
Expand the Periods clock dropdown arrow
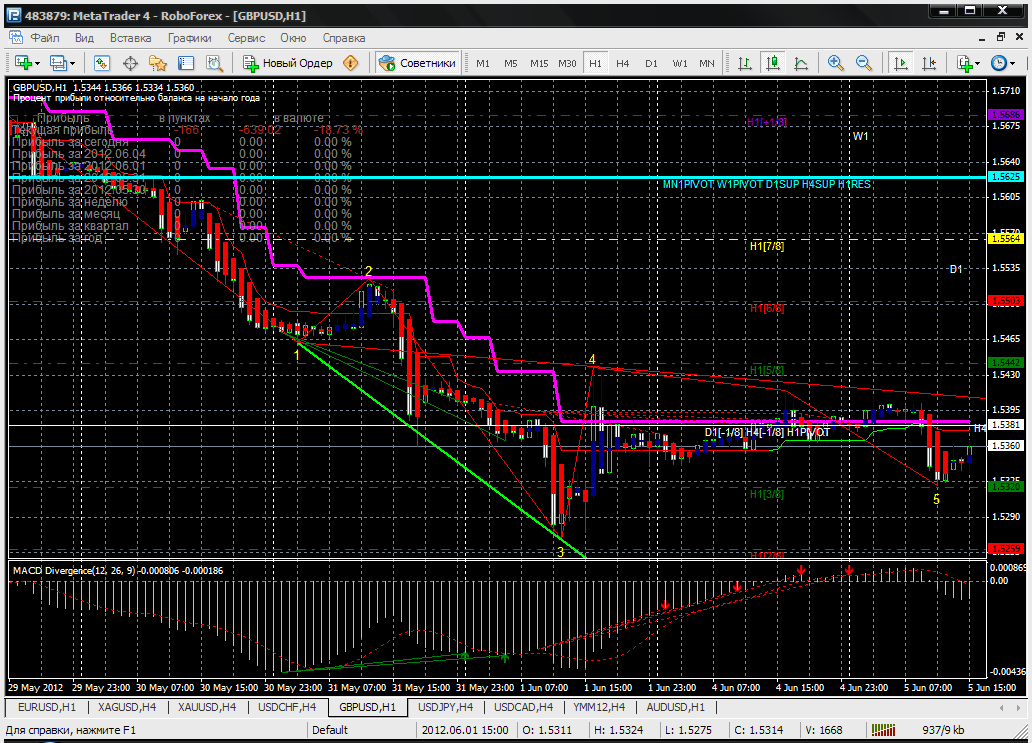(1012, 64)
